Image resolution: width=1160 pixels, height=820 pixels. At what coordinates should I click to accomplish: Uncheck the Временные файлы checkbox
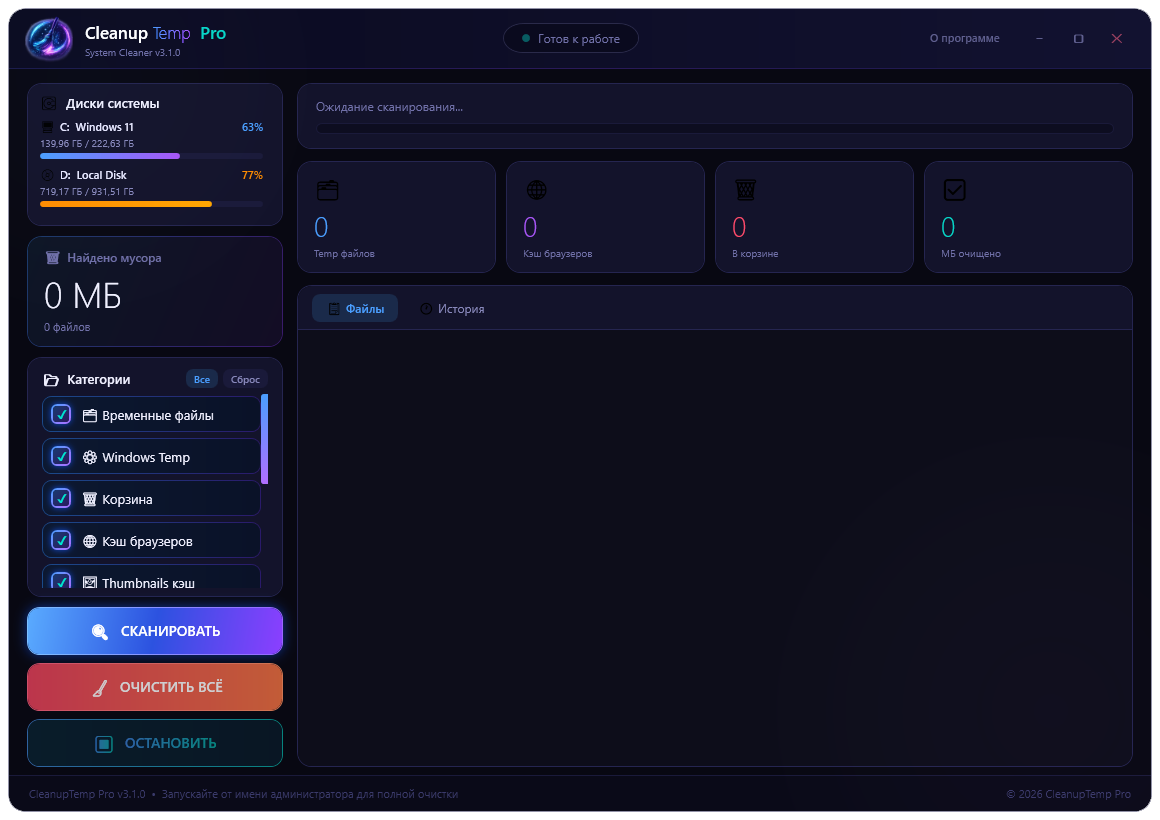(x=61, y=414)
